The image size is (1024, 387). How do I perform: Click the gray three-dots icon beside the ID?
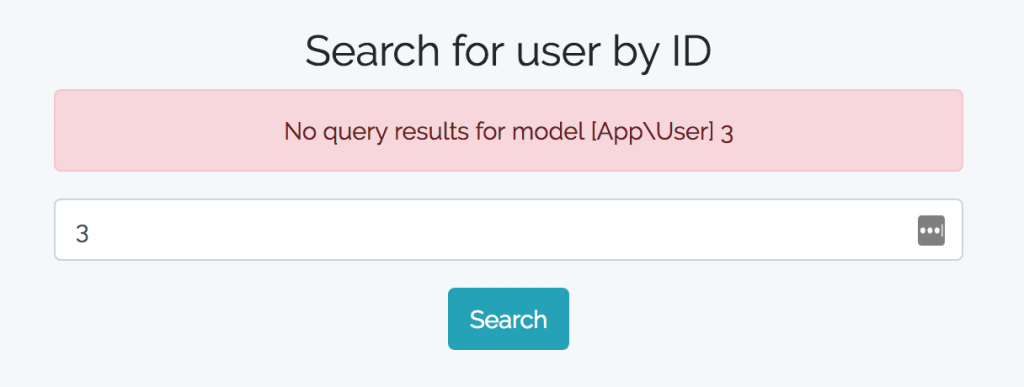pos(931,230)
